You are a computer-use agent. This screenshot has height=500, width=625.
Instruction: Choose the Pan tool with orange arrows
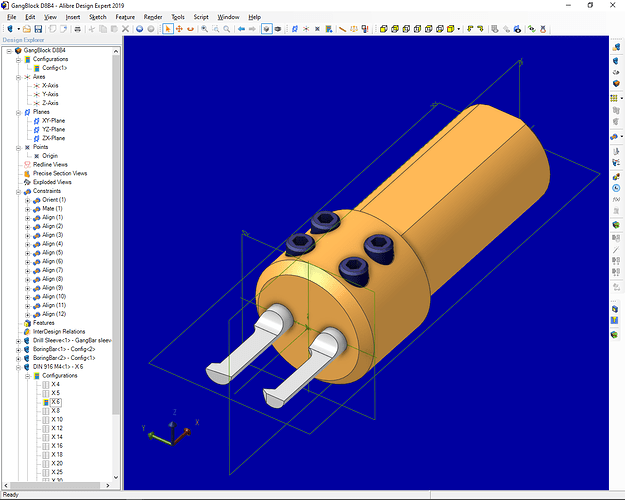(x=179, y=29)
